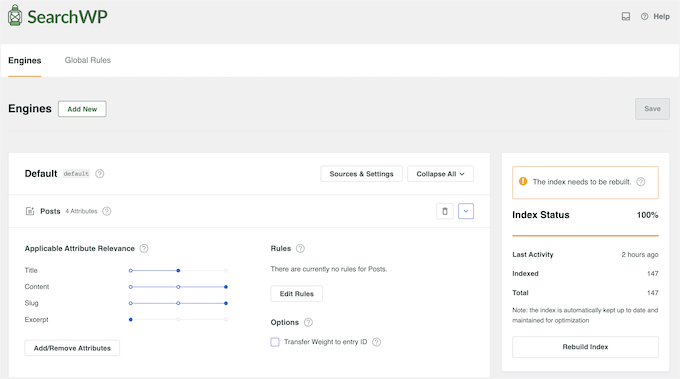The width and height of the screenshot is (680, 379).
Task: Switch to the Engines tab
Action: (x=25, y=60)
